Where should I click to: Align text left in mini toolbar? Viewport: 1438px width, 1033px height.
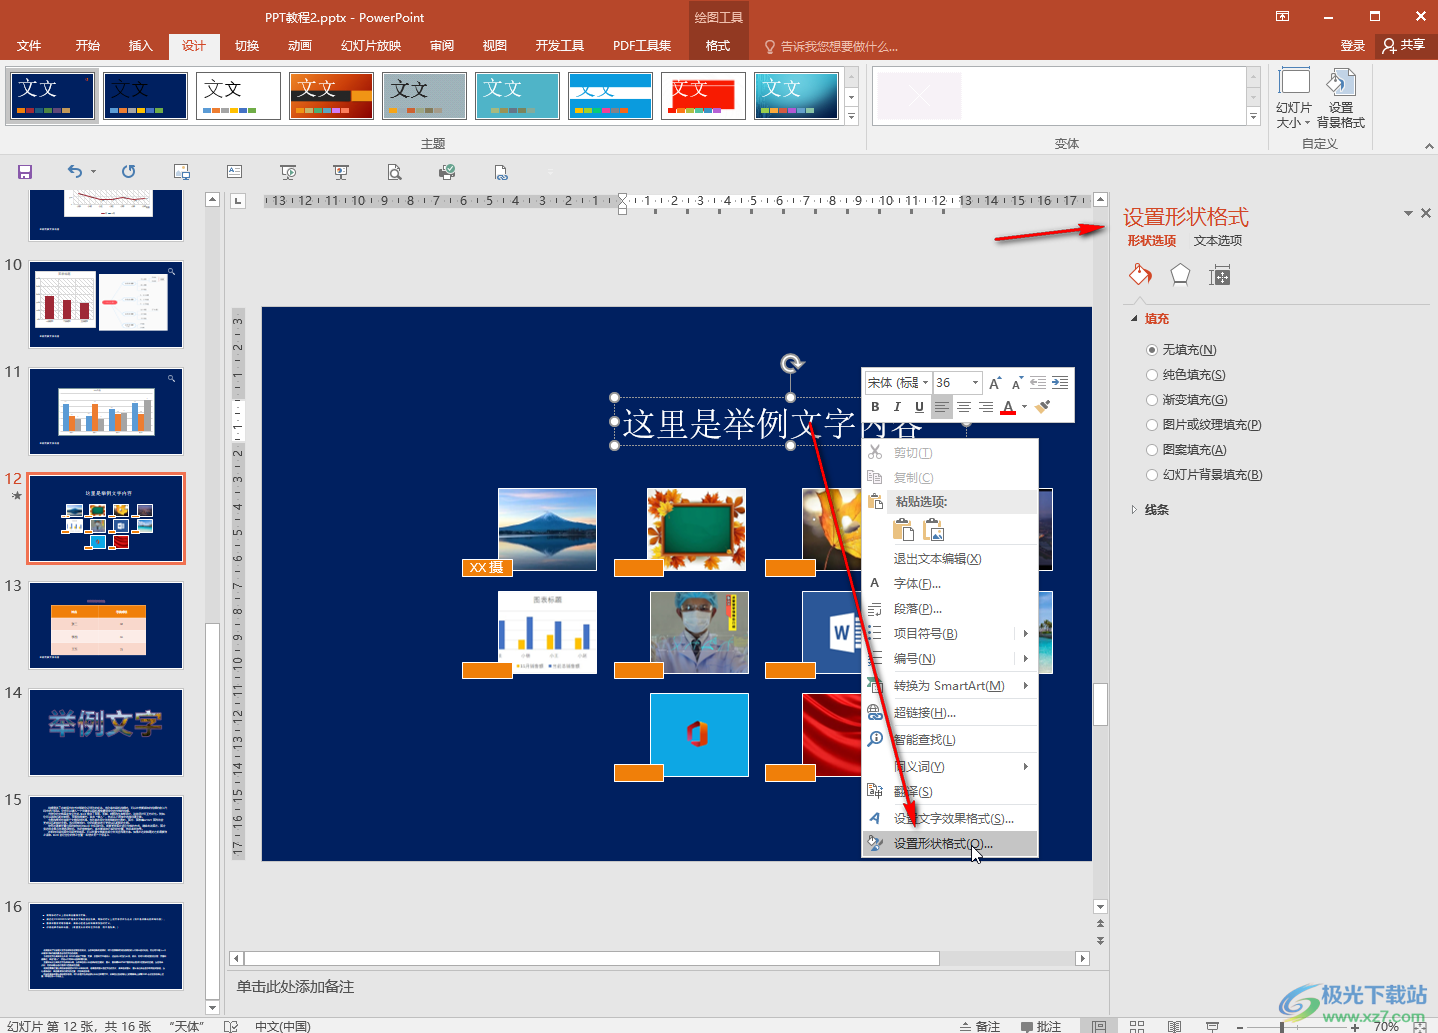point(941,407)
